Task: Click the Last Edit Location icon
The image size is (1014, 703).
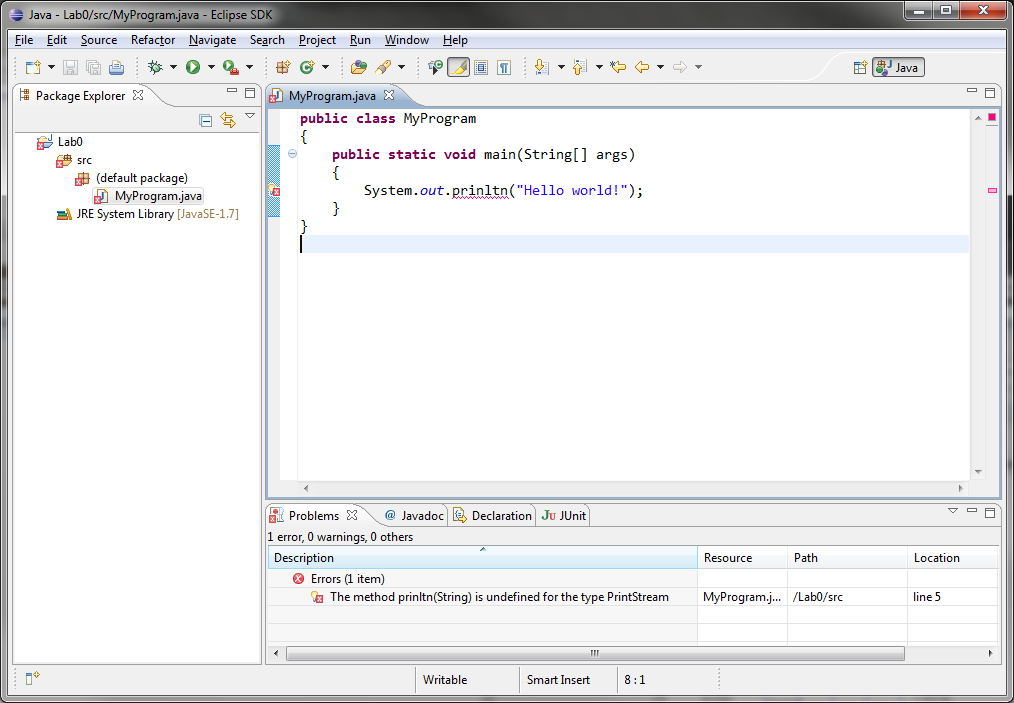Action: [x=618, y=67]
